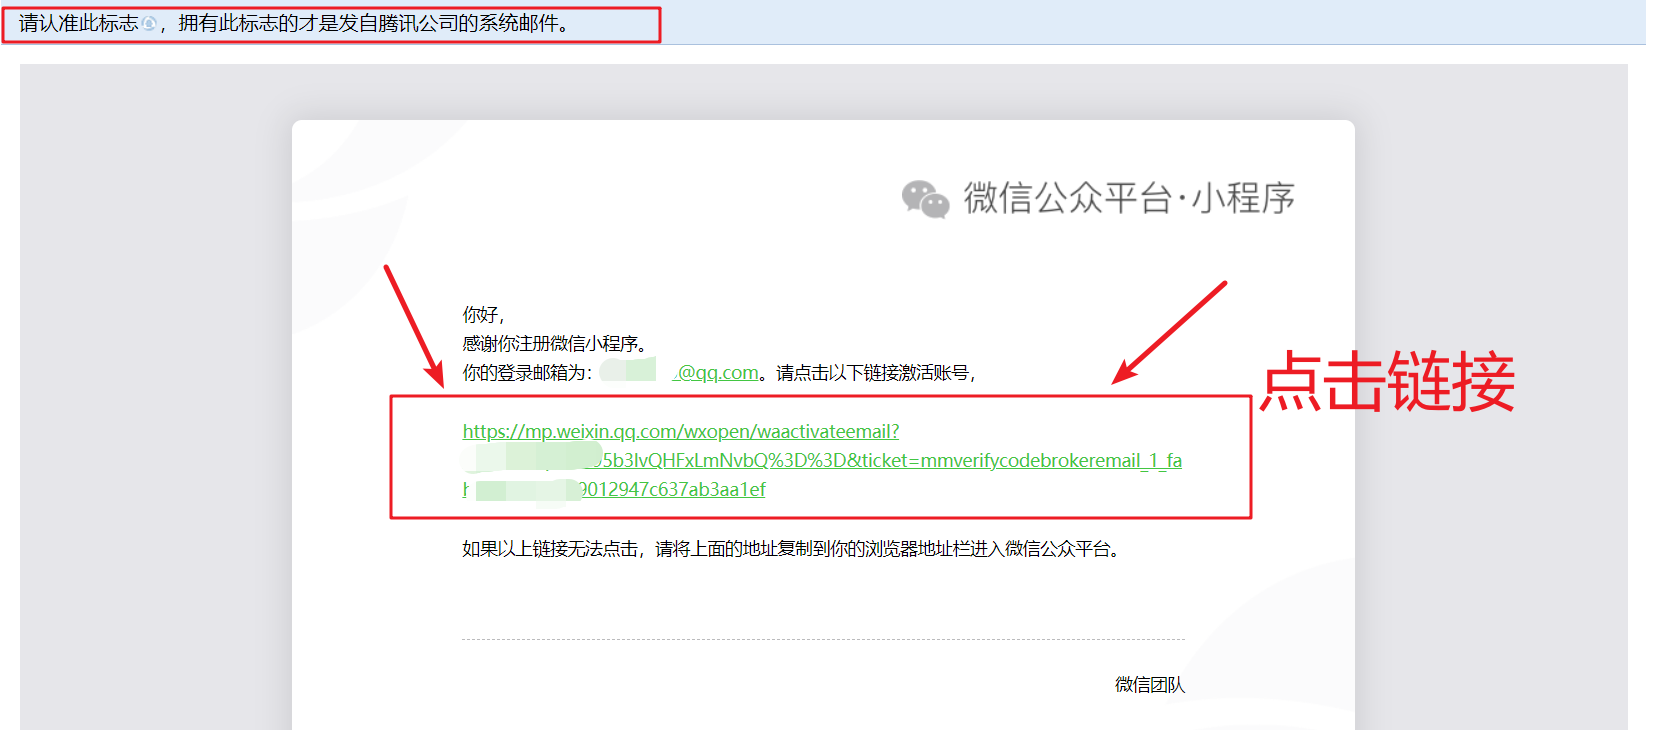Click the 感谢你注册微信小程序 line
Viewport: 1653px width, 730px height.
(555, 343)
